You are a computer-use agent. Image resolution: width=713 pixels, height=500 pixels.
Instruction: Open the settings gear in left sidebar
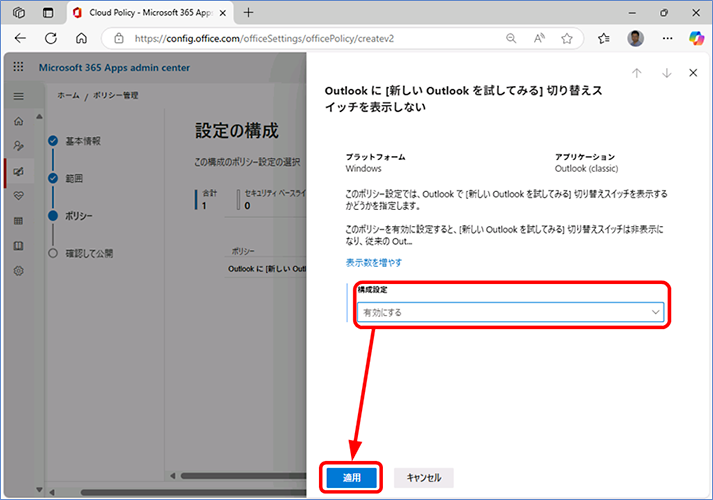[x=19, y=271]
